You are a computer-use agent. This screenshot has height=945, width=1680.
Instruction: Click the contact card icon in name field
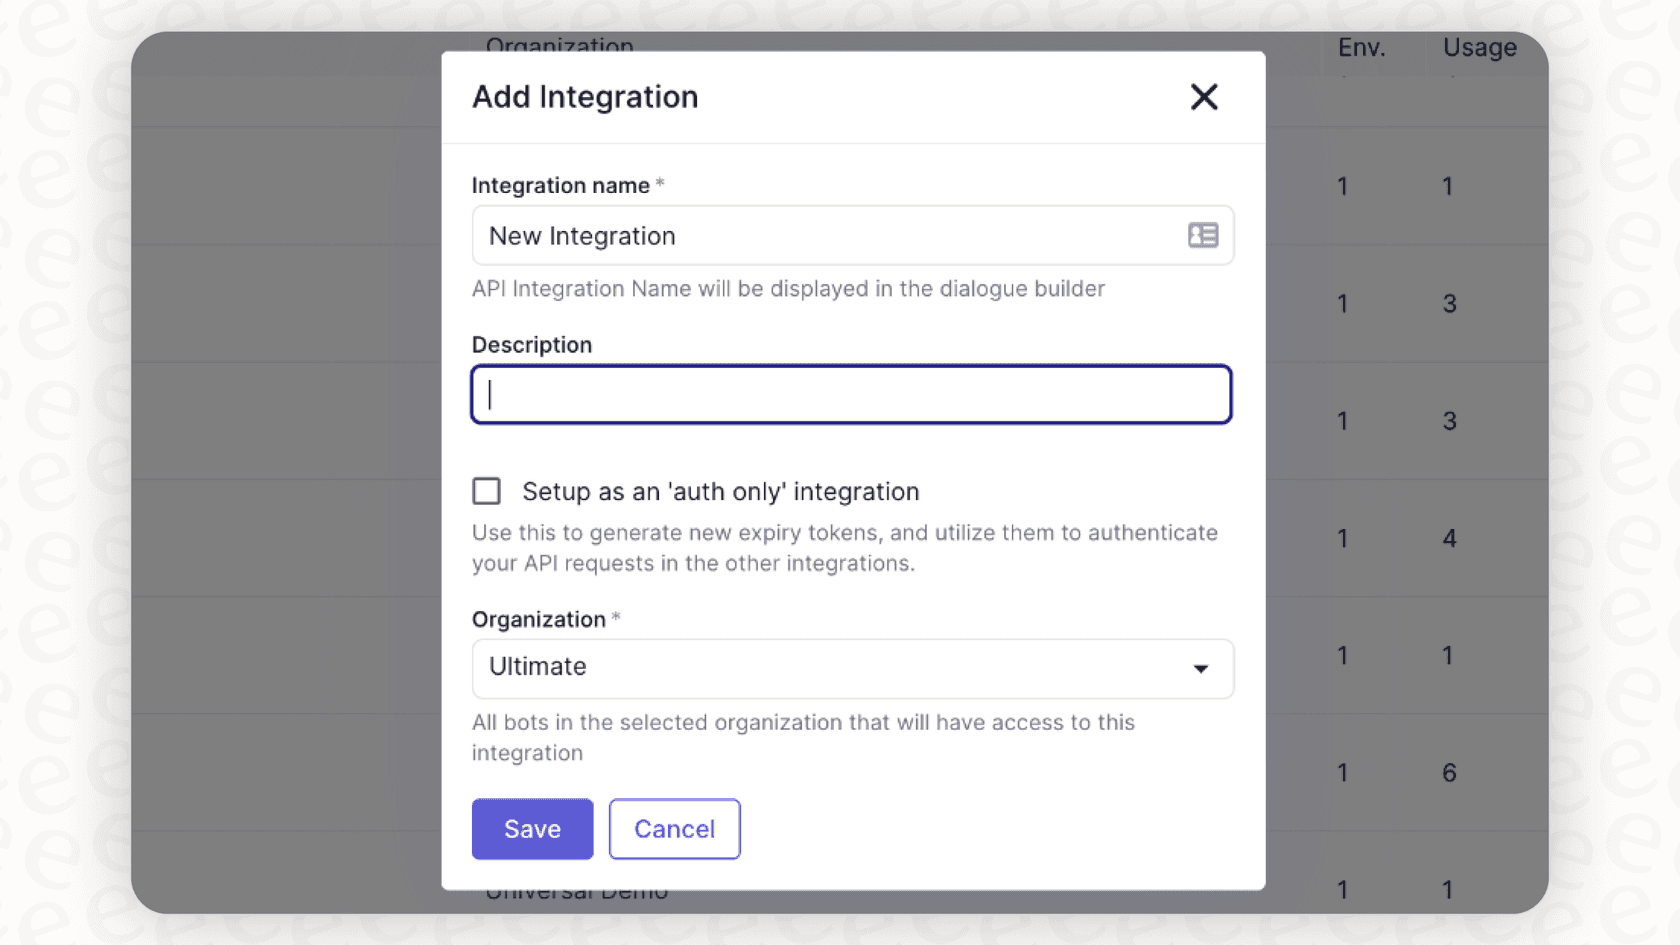click(1203, 235)
